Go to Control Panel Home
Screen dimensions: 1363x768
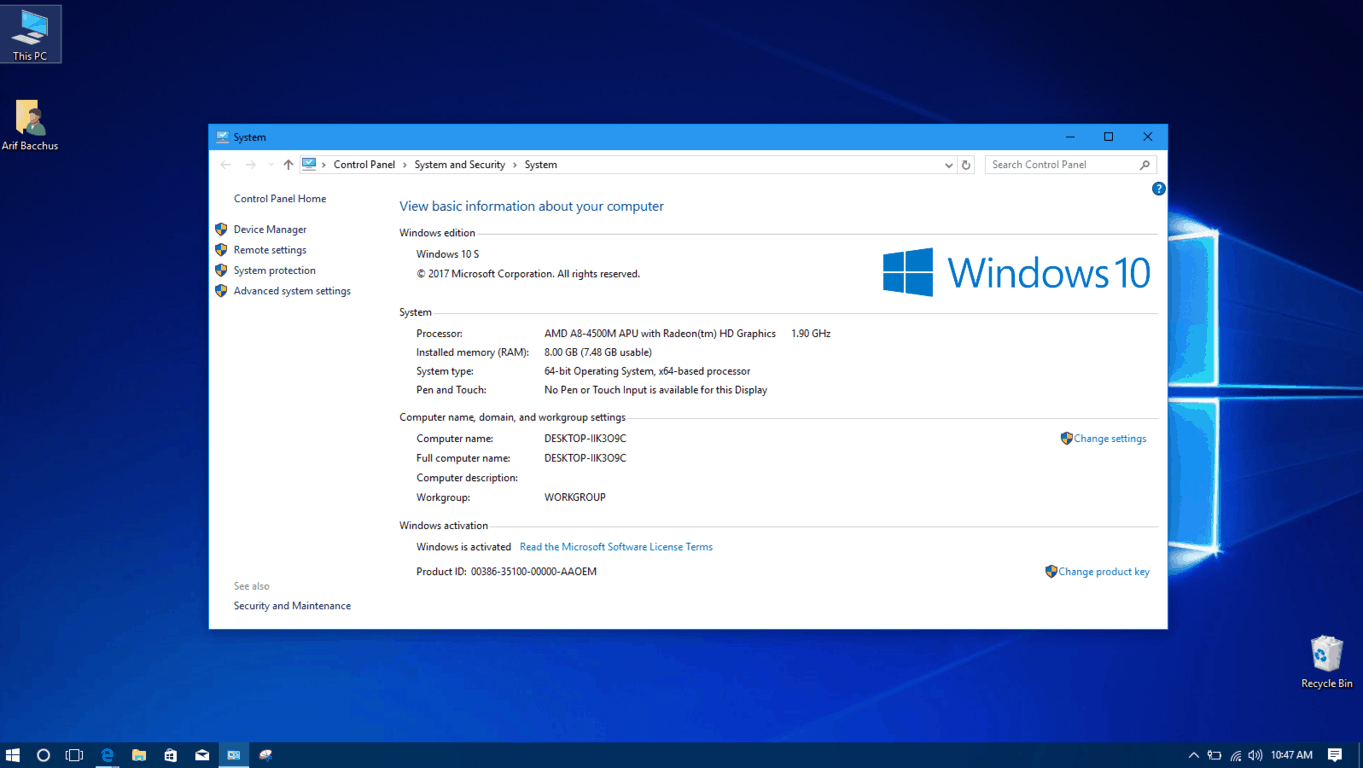280,199
